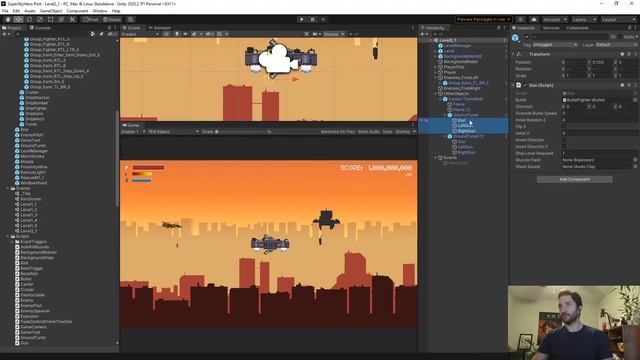Select the Hand tool in the toolbar
Screen dimensions: 640x360
click(x=8, y=19)
